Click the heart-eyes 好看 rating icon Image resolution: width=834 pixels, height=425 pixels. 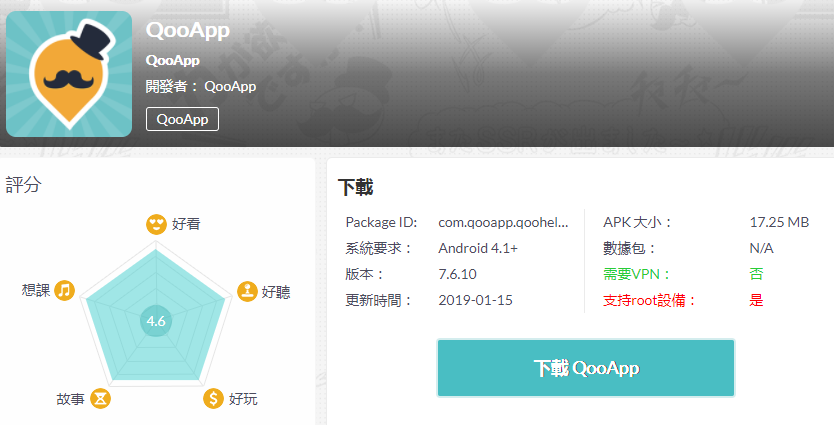coord(156,224)
